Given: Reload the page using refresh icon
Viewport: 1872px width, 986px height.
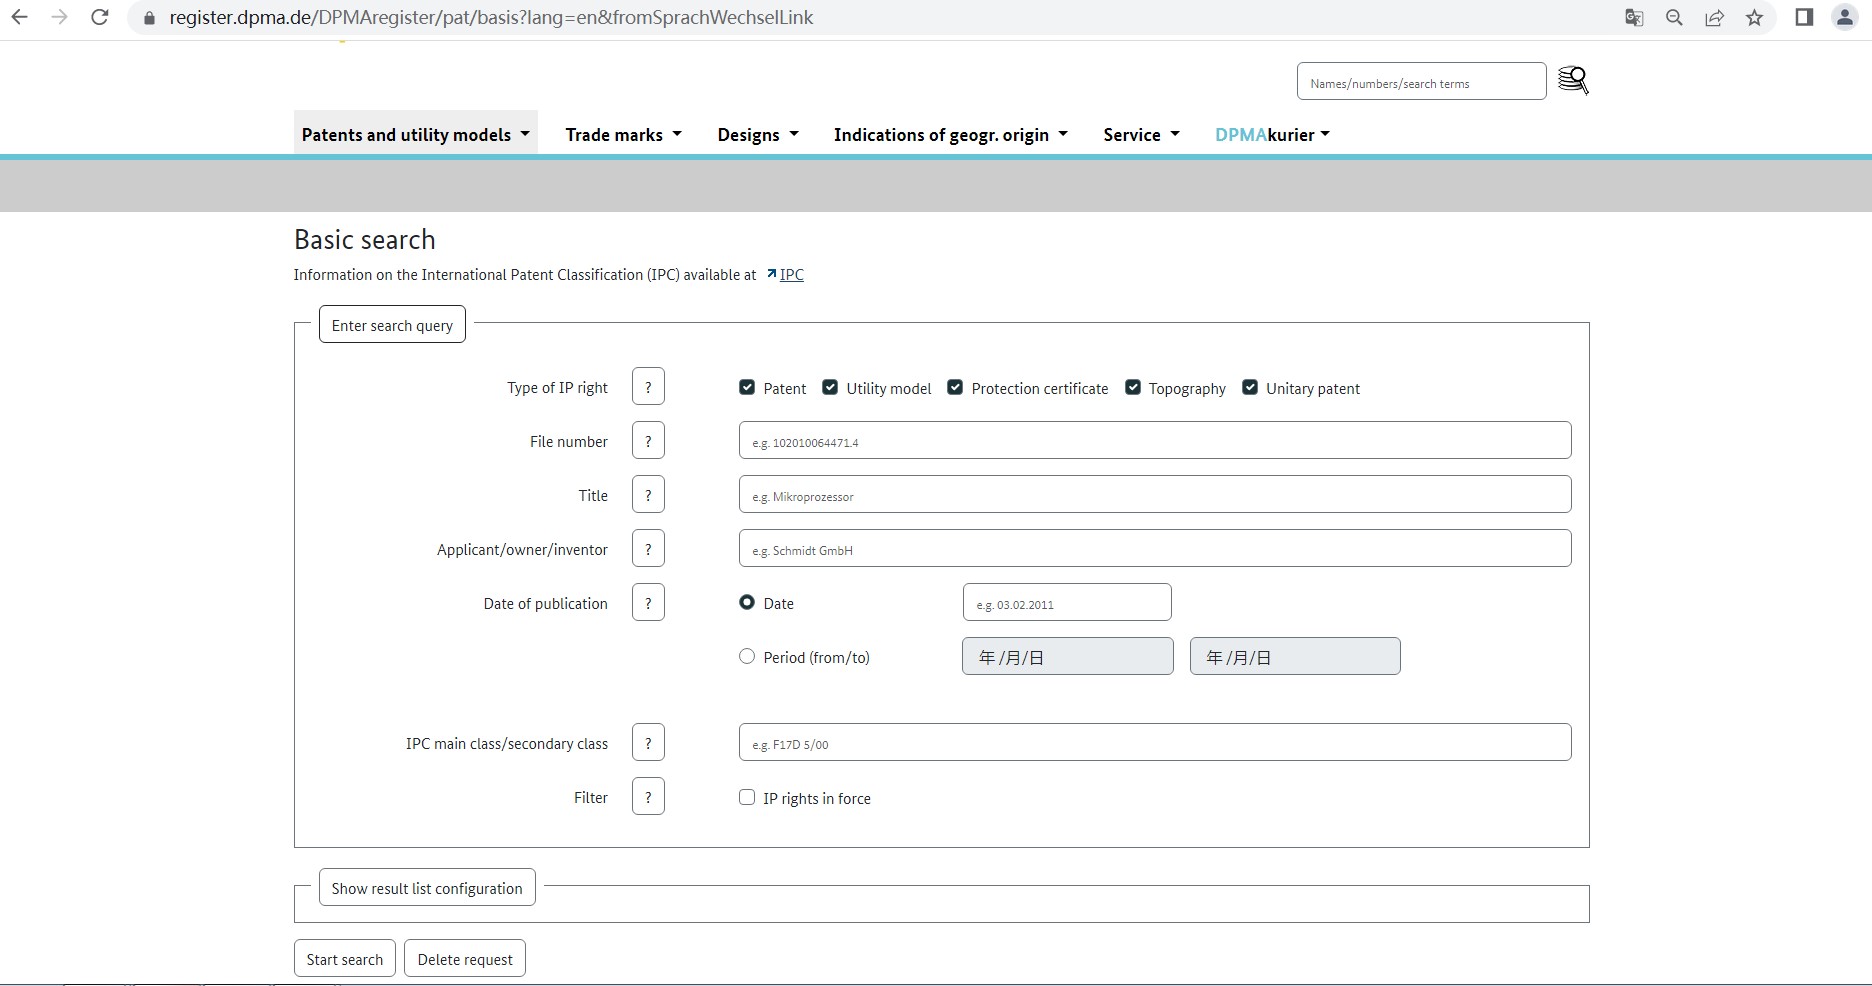Looking at the screenshot, I should click(x=100, y=17).
